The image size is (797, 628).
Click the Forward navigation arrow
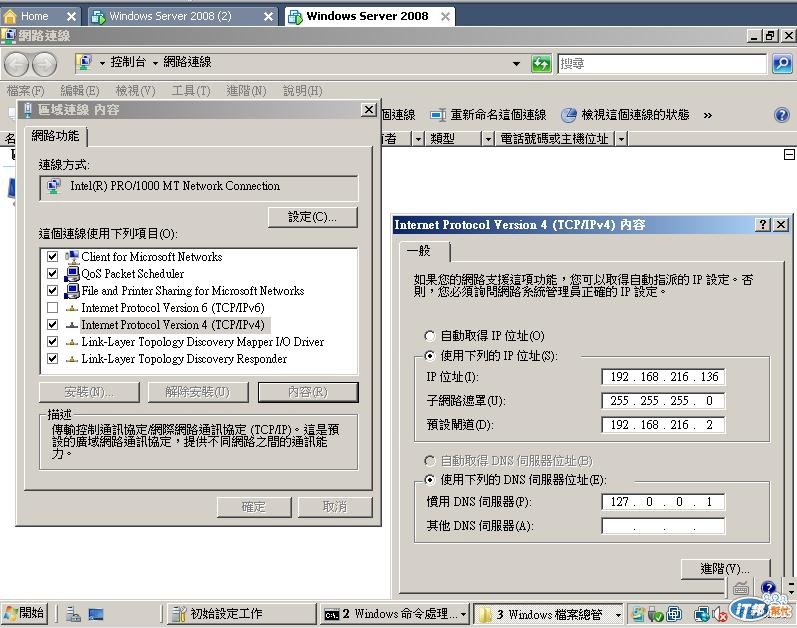pos(45,65)
